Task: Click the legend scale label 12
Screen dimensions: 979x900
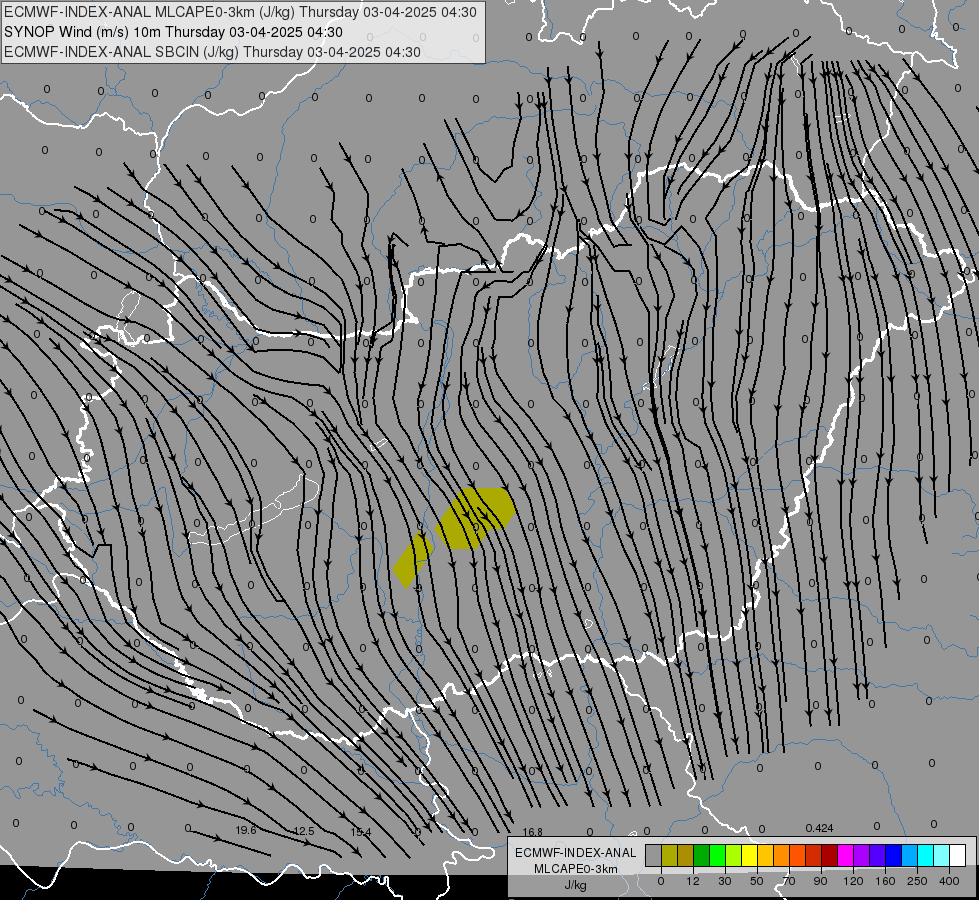Action: click(x=692, y=881)
